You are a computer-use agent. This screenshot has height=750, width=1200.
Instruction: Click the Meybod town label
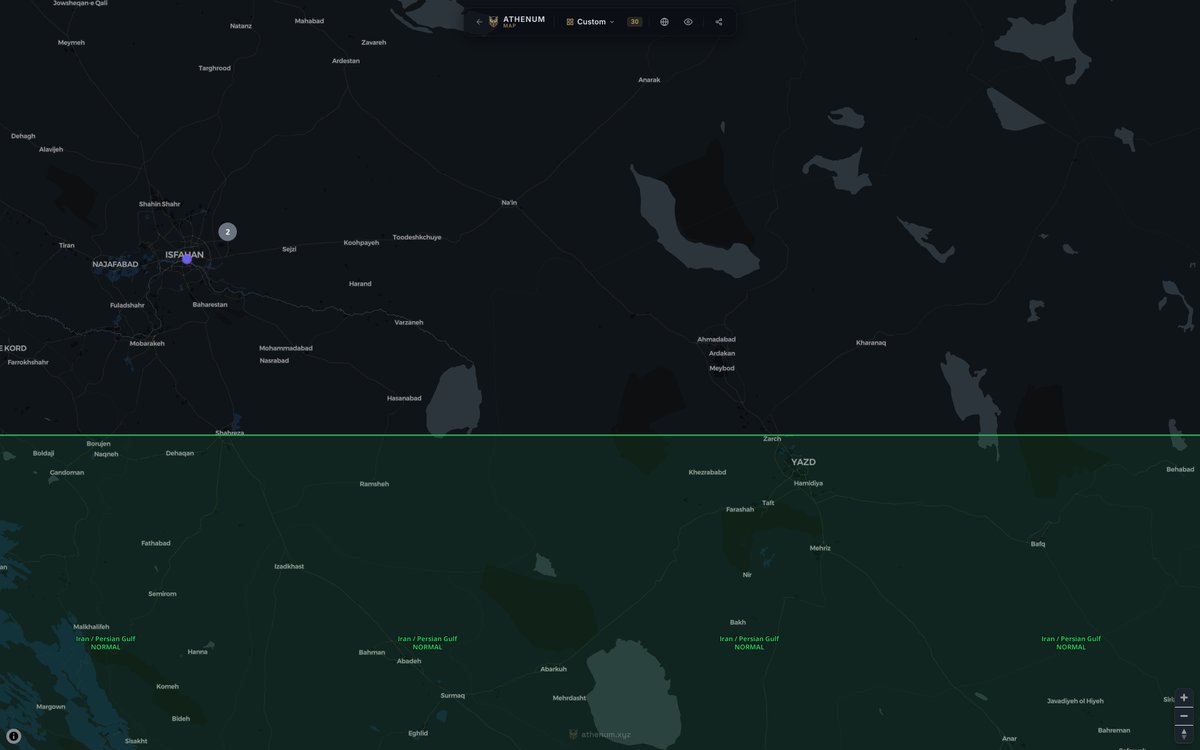722,368
